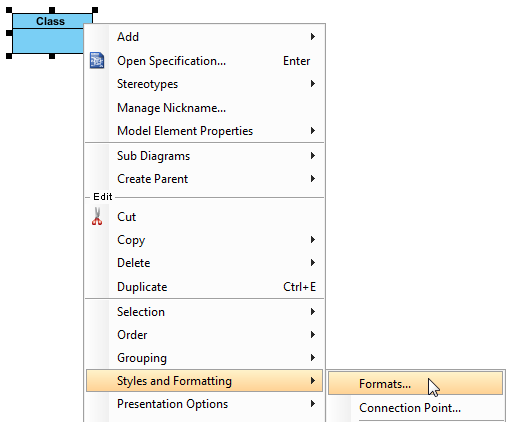
Task: Open the Order submenu
Action: (x=204, y=335)
